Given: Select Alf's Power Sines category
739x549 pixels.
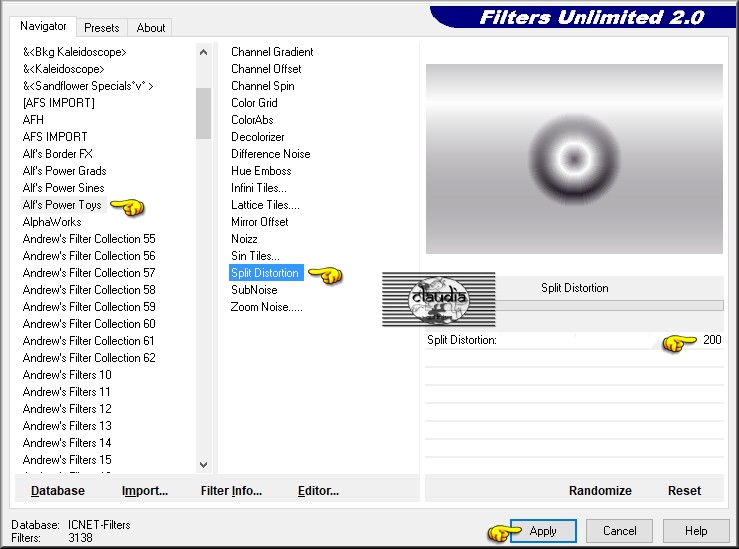Looking at the screenshot, I should (x=64, y=188).
